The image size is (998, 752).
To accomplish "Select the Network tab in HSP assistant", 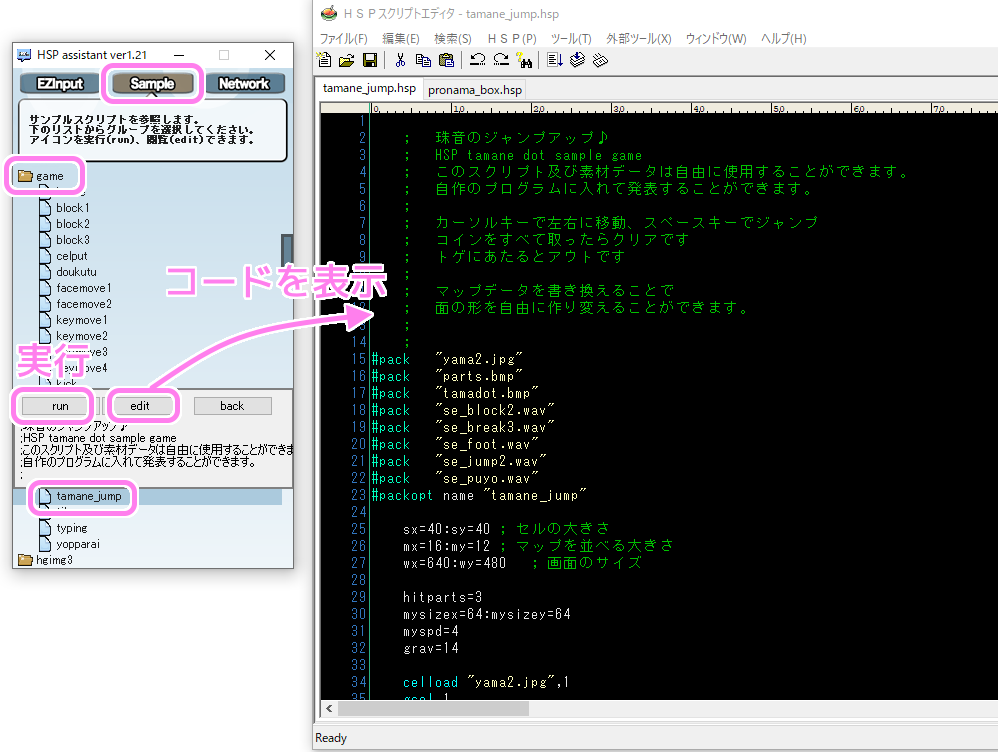I will click(x=246, y=83).
